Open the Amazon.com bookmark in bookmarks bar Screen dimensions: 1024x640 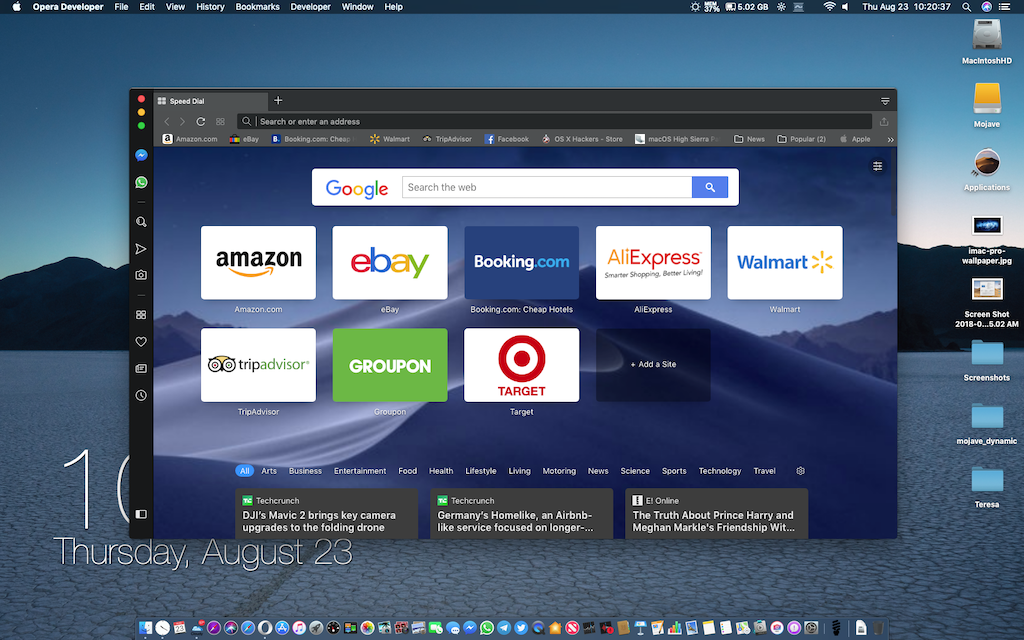(x=190, y=139)
